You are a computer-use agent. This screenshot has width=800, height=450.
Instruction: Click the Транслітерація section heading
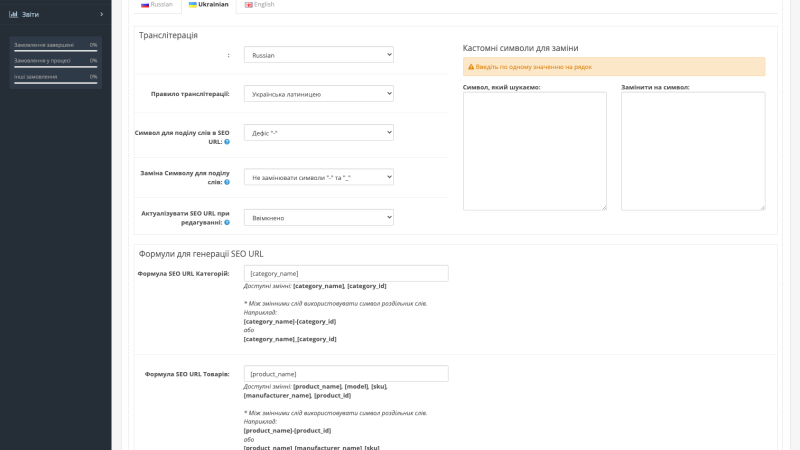(168, 35)
